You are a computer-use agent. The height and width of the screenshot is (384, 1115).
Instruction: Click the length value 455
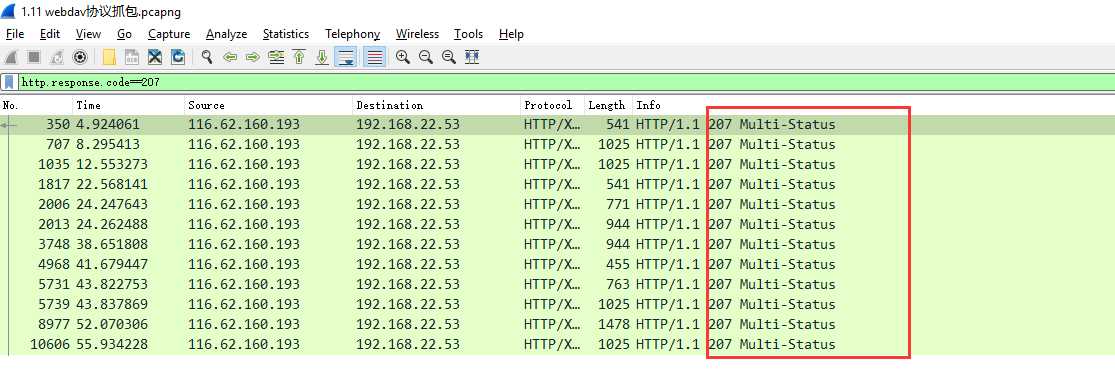618,264
